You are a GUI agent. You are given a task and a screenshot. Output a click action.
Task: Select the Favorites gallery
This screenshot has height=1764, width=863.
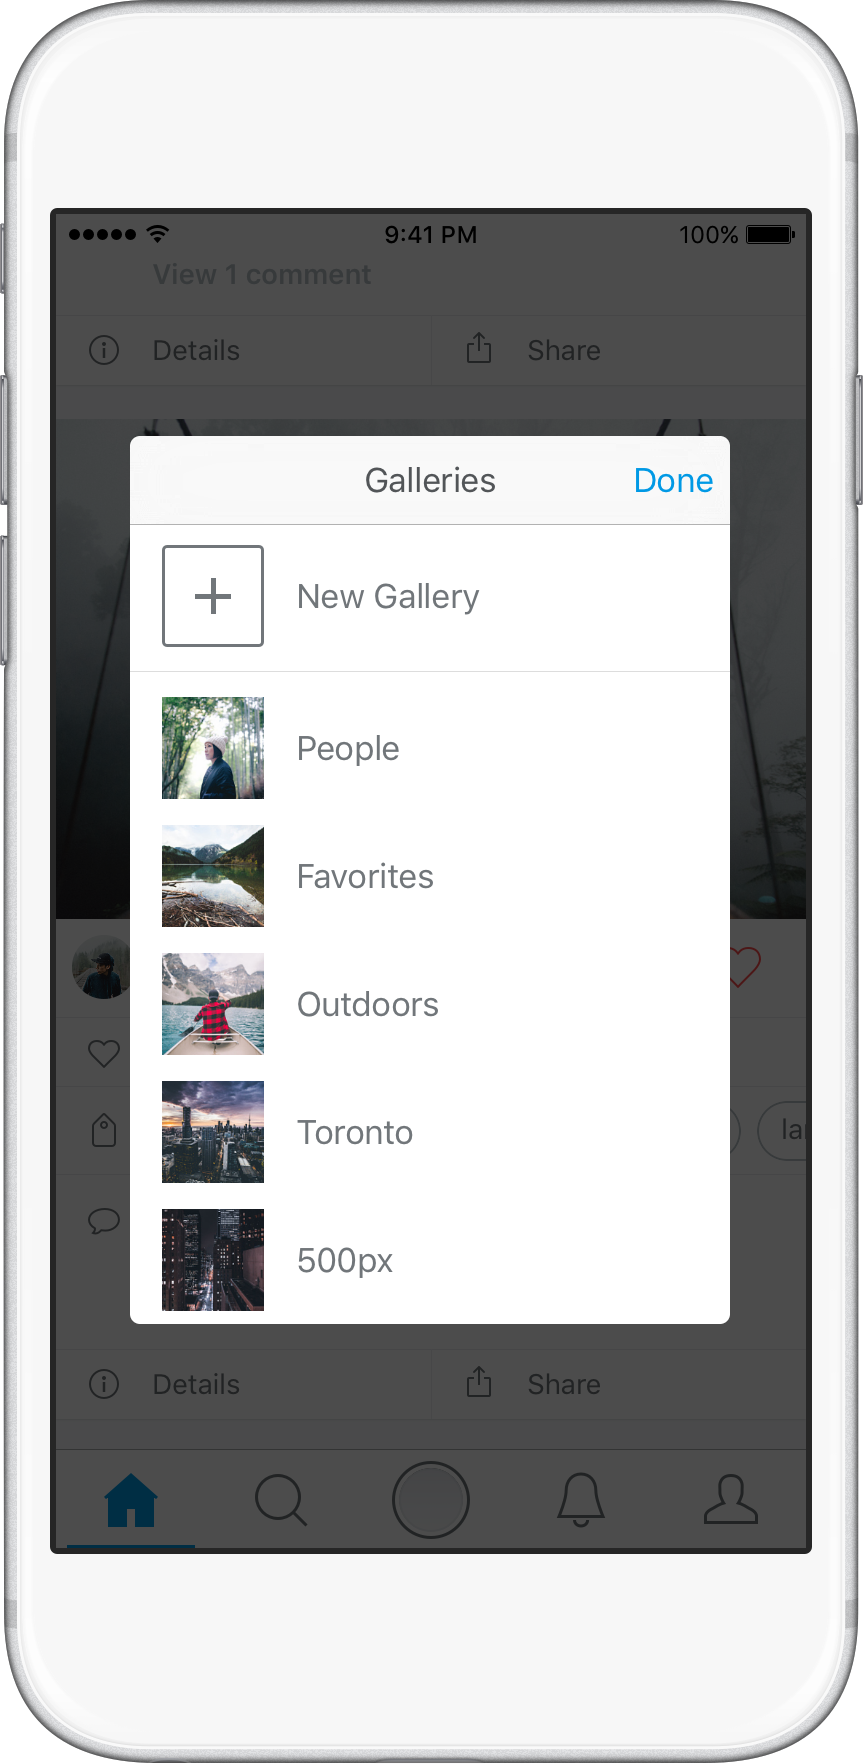tap(430, 876)
